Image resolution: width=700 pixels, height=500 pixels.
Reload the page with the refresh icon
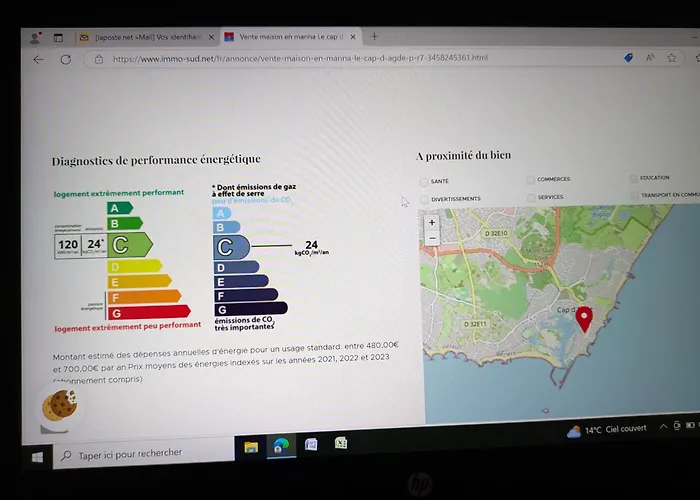point(65,60)
